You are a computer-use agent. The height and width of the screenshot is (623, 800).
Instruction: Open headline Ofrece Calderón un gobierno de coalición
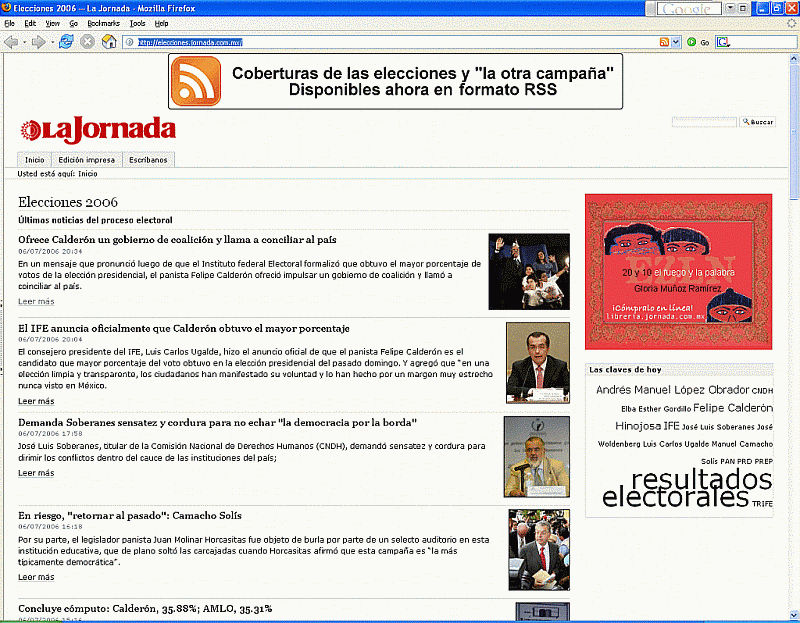coord(177,240)
